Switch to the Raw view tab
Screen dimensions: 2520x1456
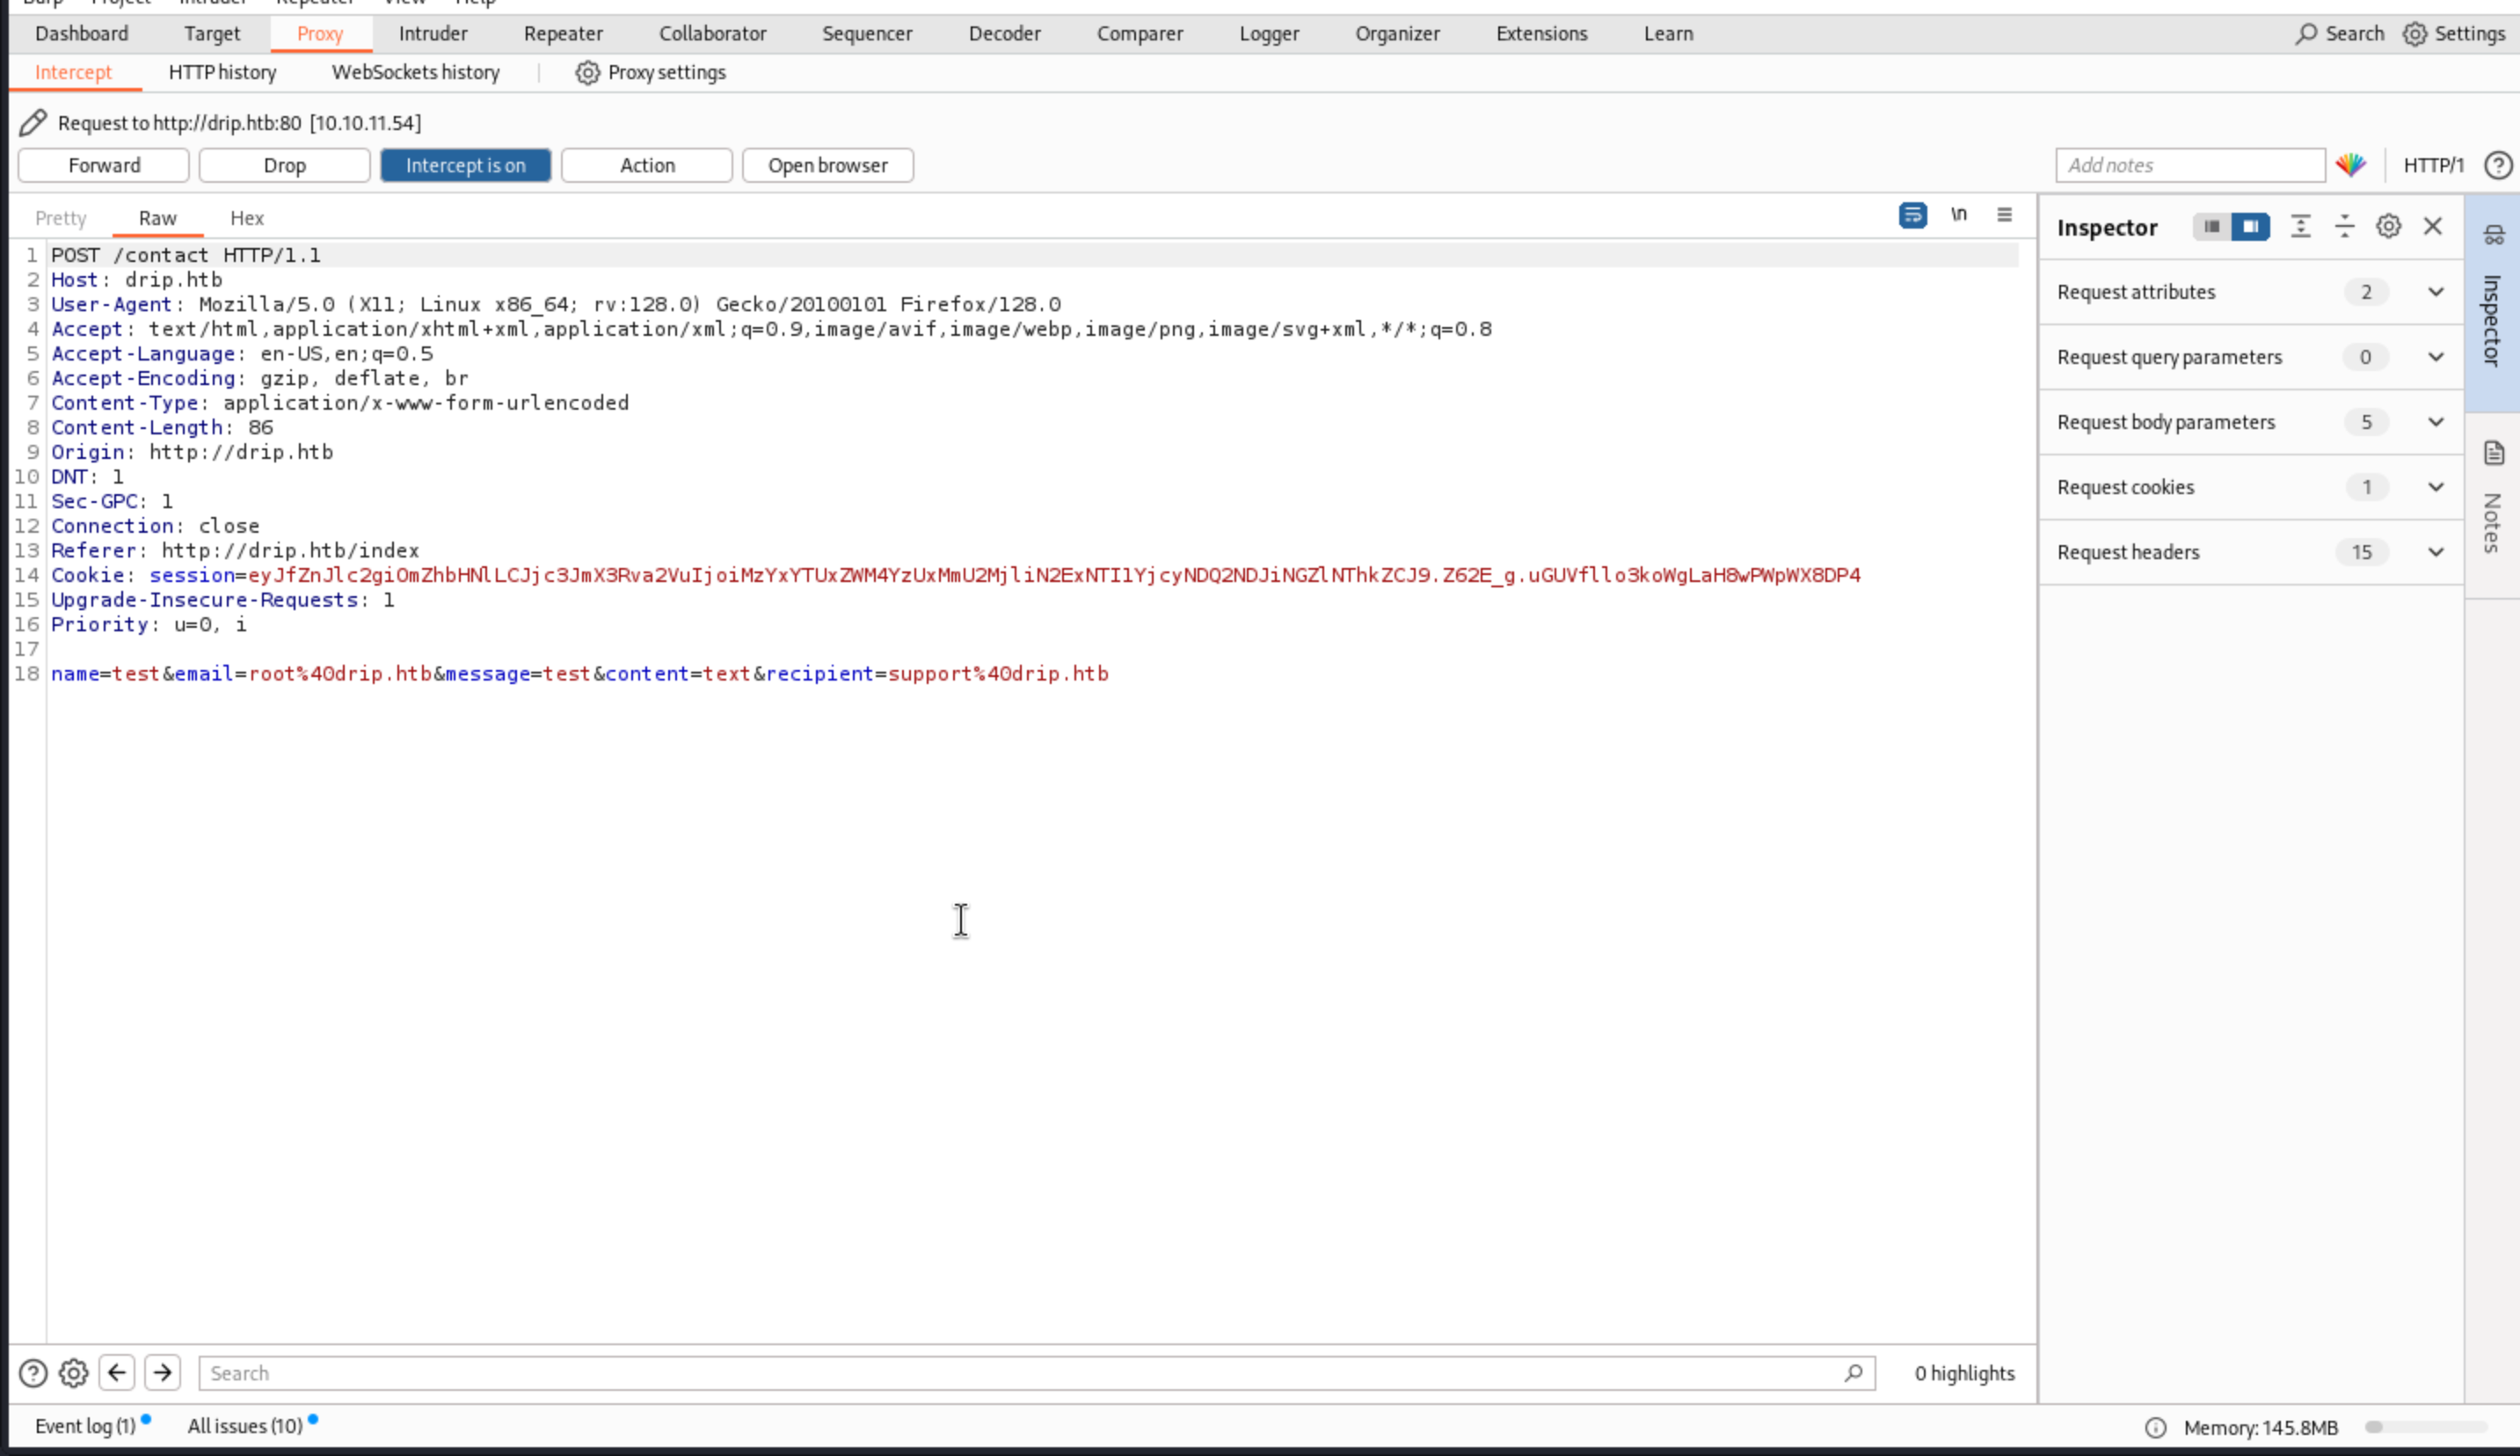tap(158, 218)
